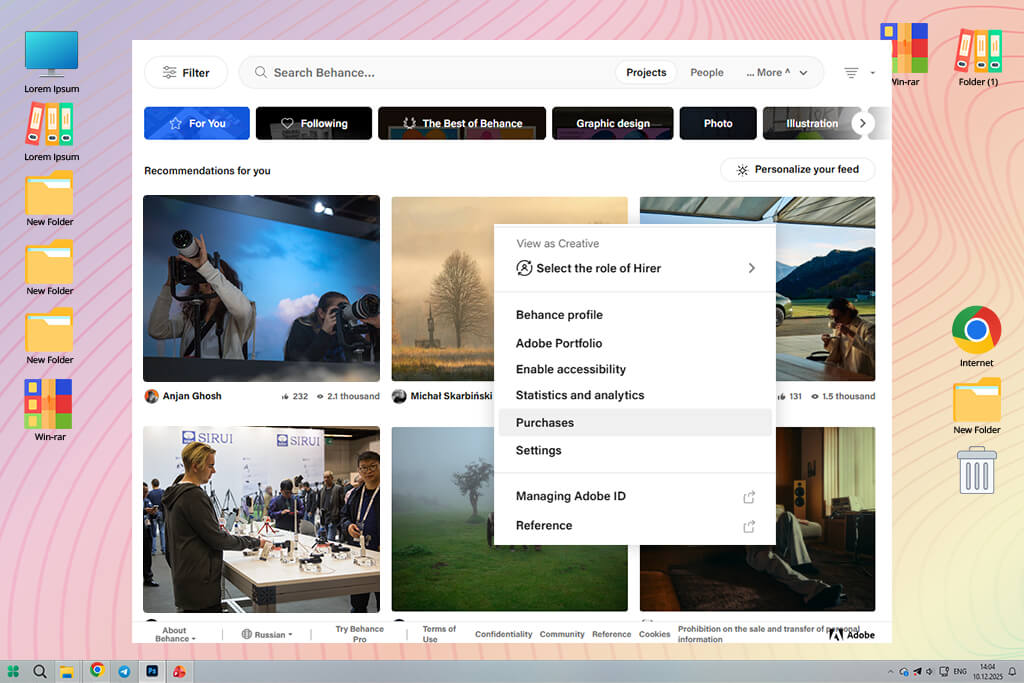Open Reference menu entry

pyautogui.click(x=544, y=526)
